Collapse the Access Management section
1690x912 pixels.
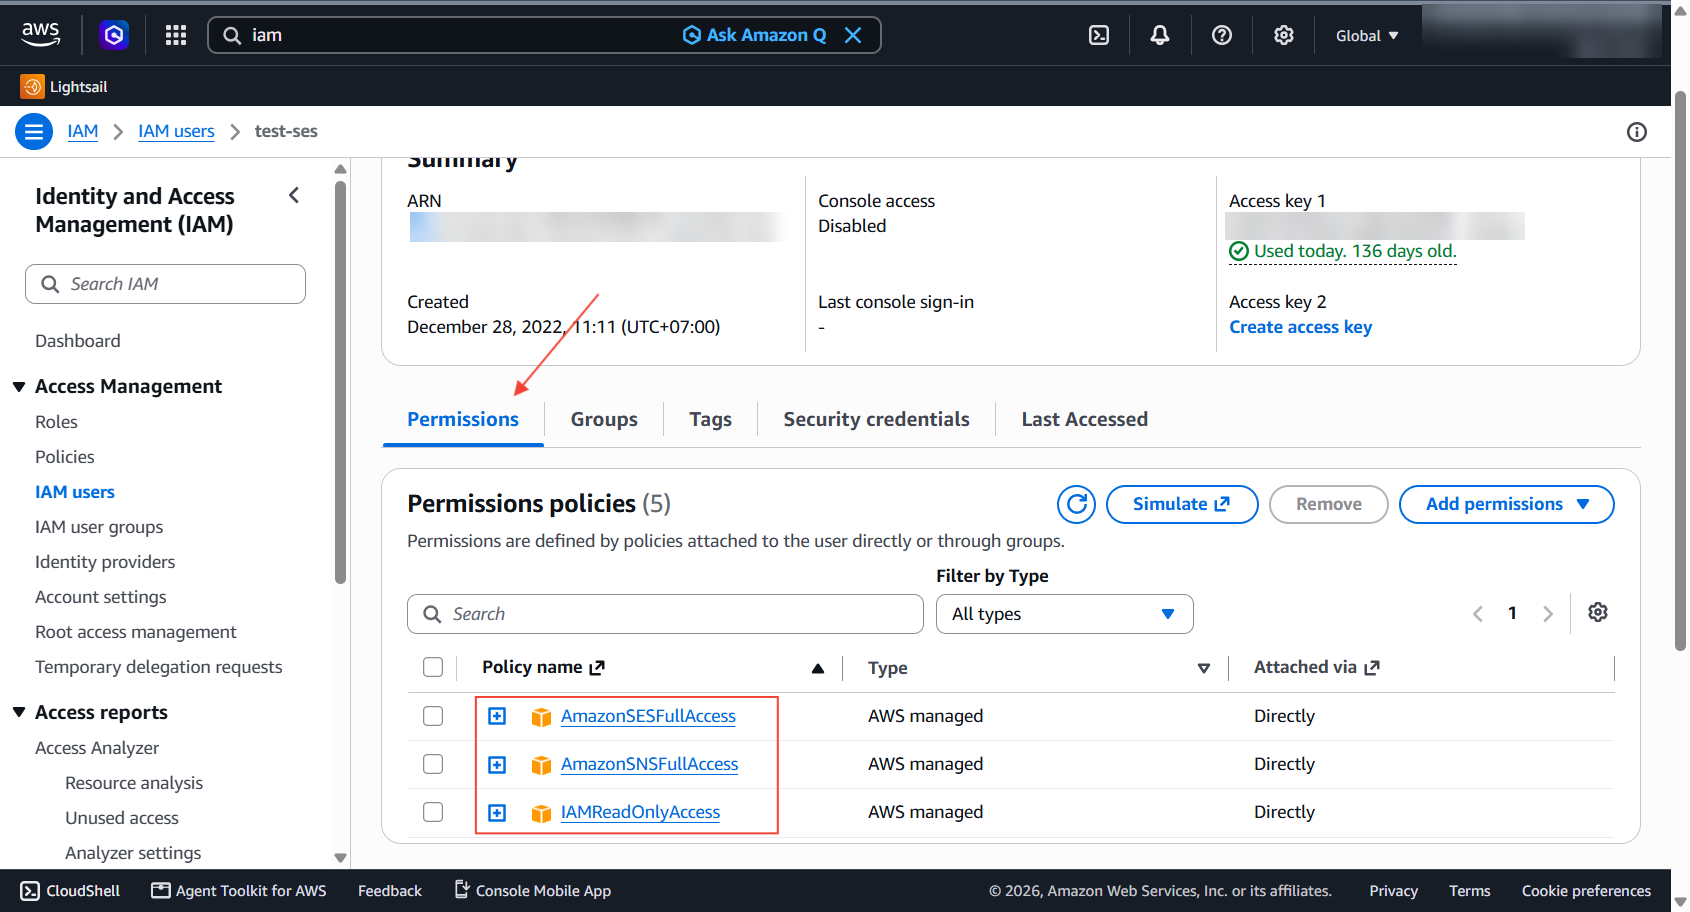click(19, 386)
